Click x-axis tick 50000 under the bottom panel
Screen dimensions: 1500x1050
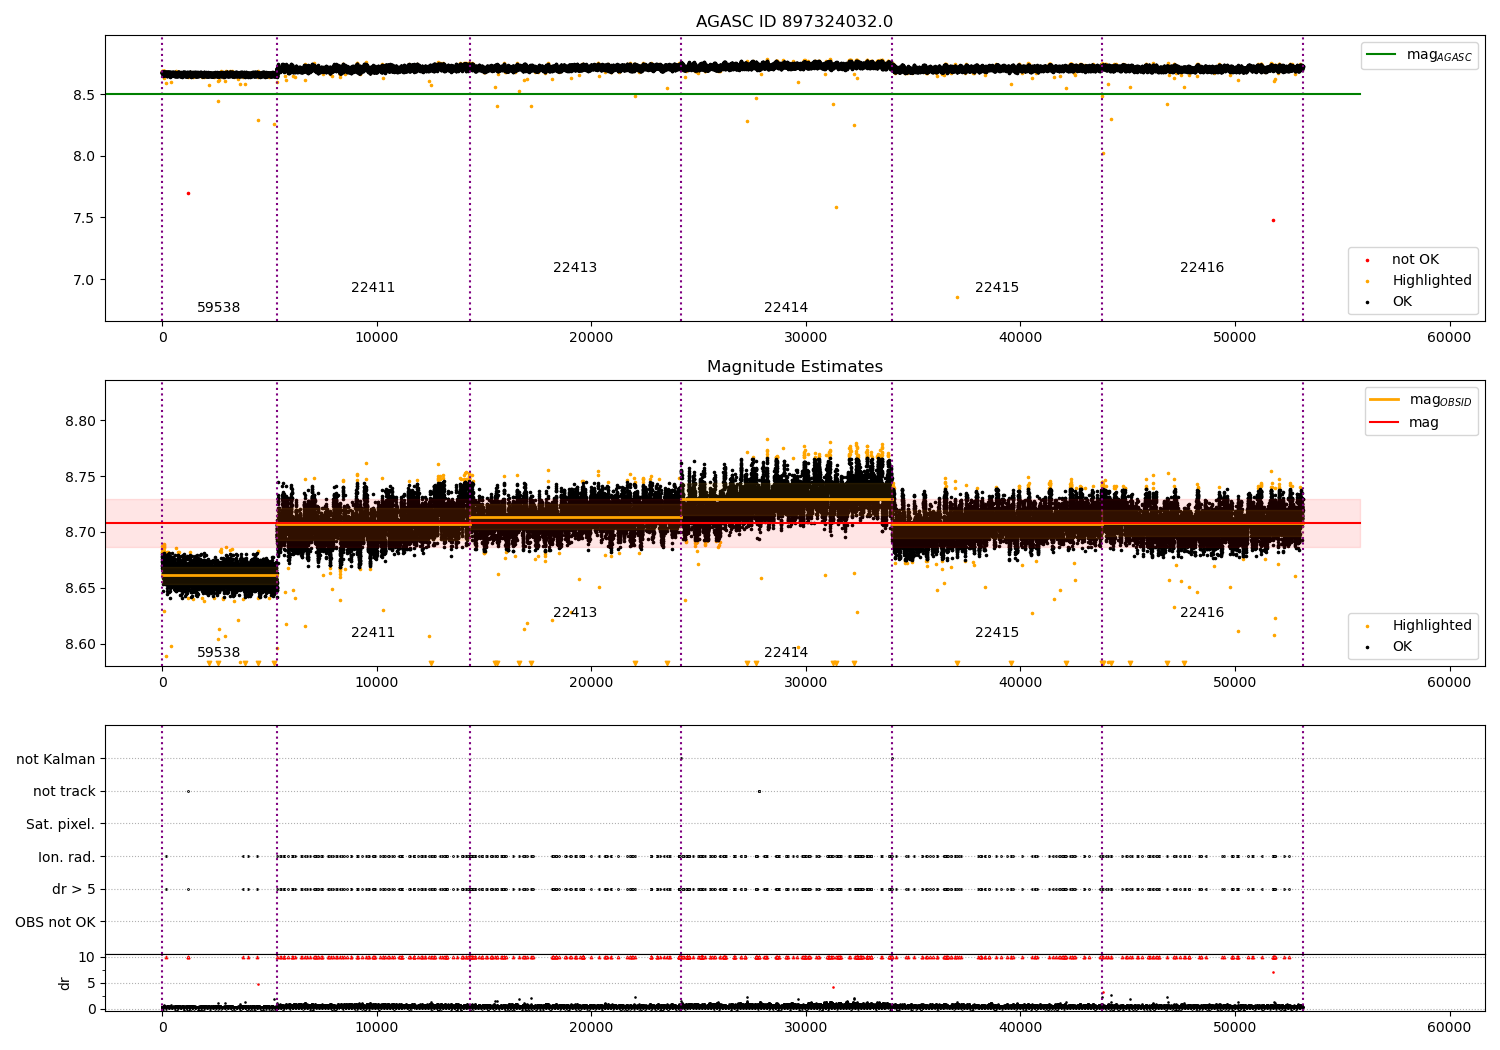(x=1234, y=1026)
